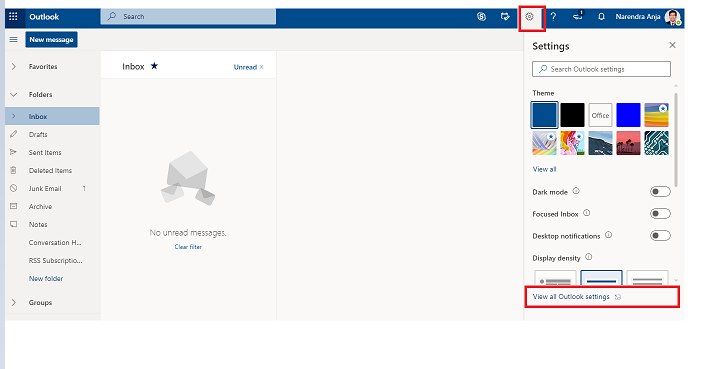Collapse the navigation pane hamburger icon
Image resolution: width=710 pixels, height=369 pixels.
[x=14, y=39]
